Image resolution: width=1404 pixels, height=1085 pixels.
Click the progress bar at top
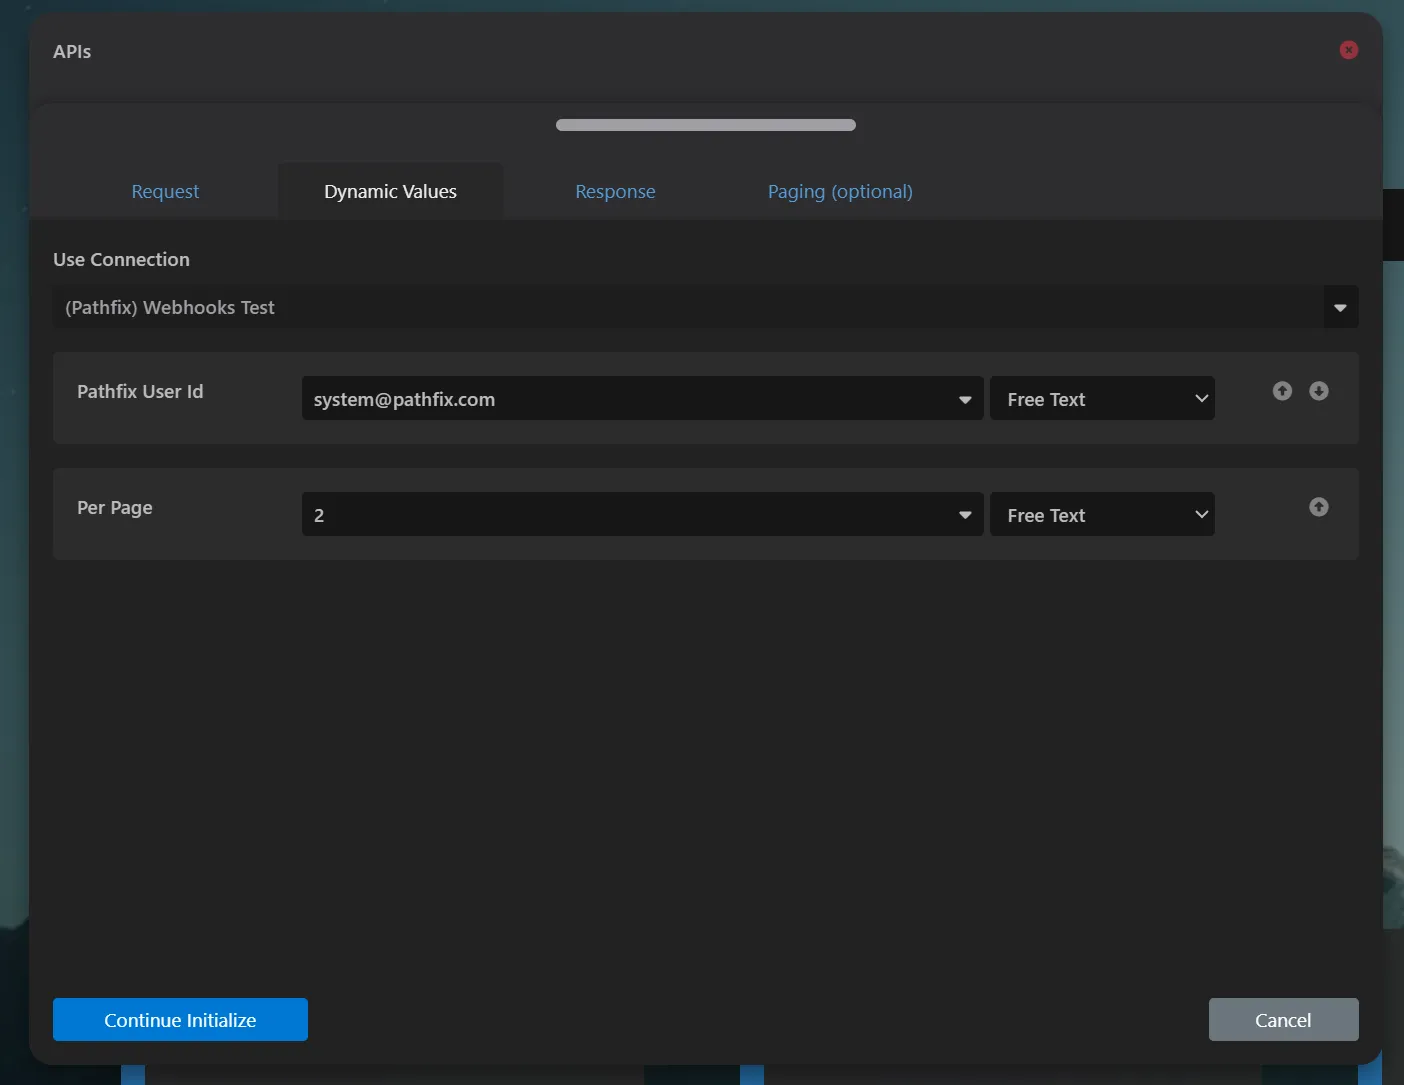click(706, 125)
